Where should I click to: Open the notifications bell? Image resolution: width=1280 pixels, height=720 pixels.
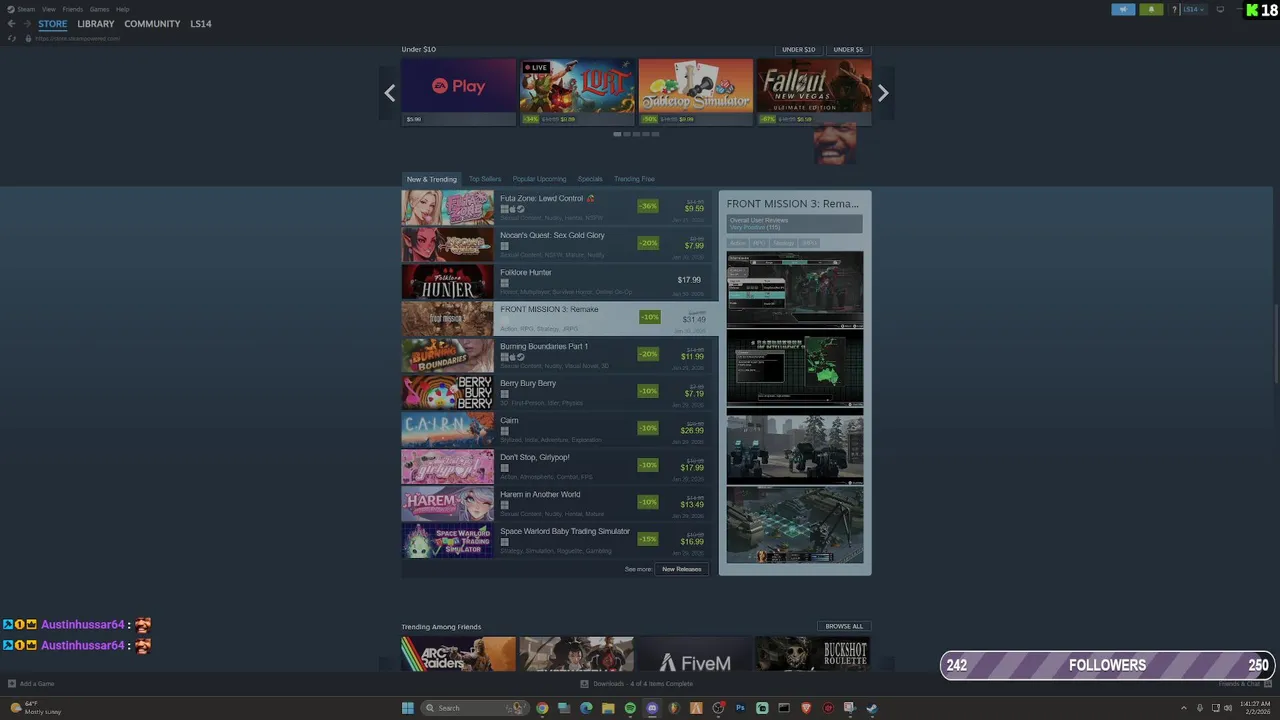point(1151,9)
